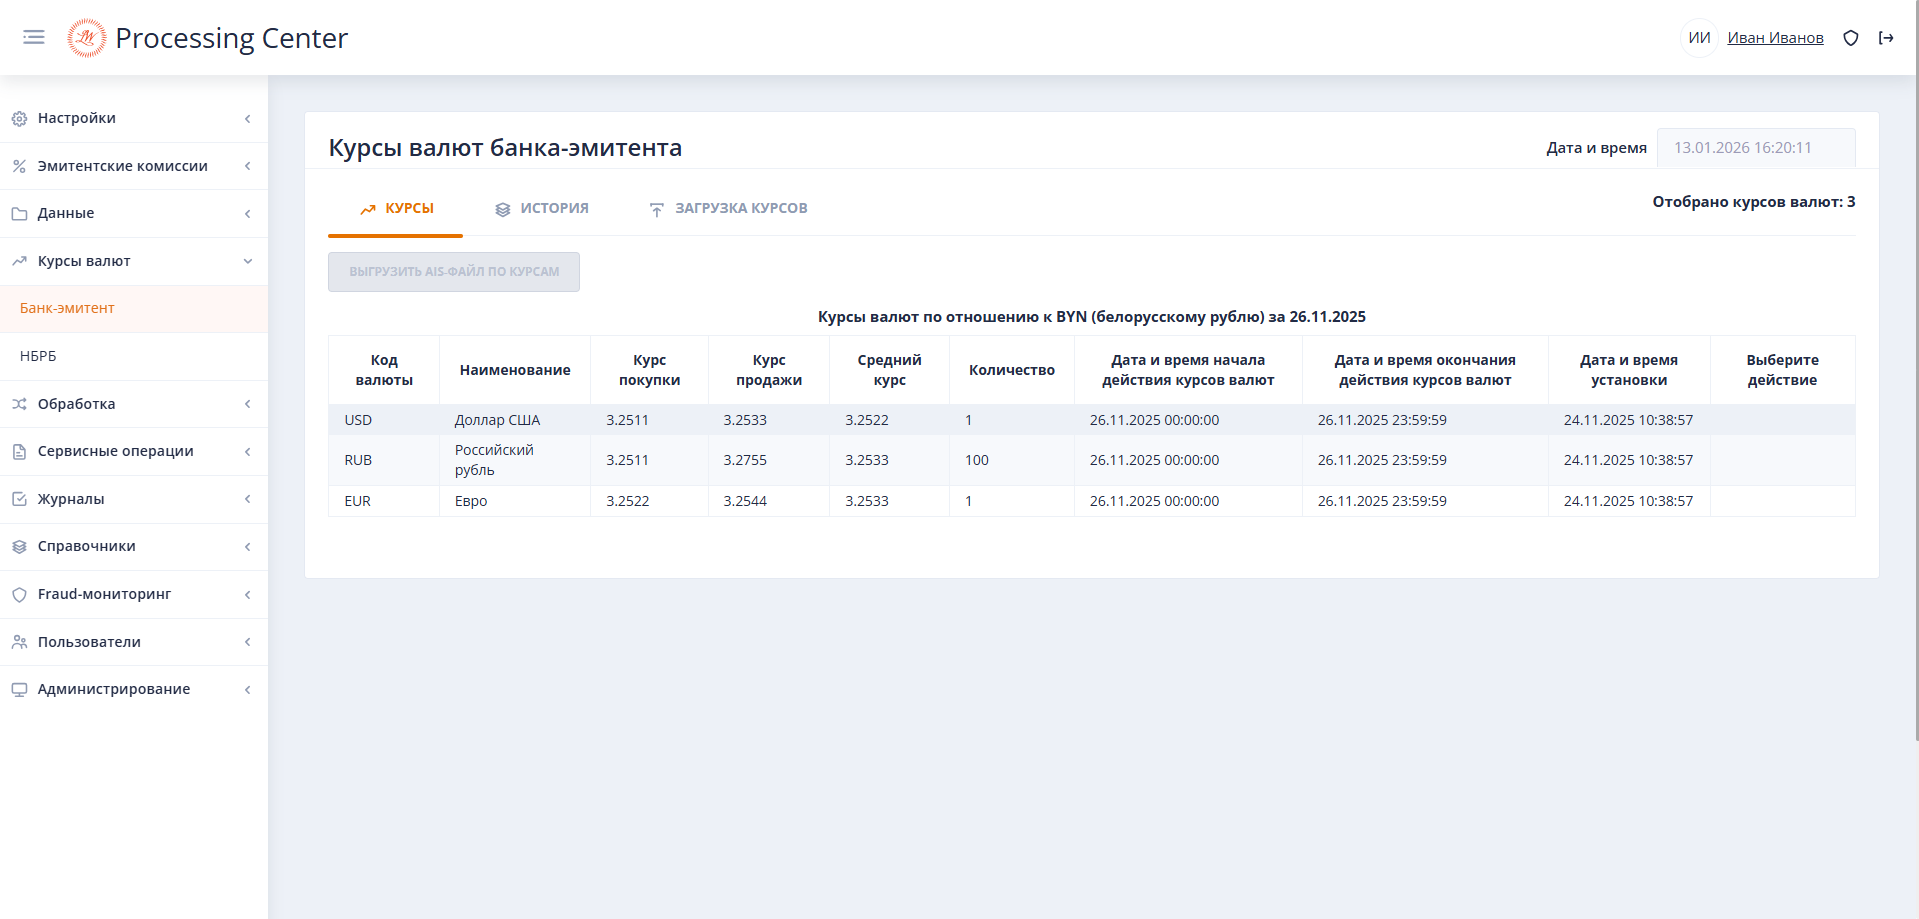The image size is (1919, 919).
Task: Expand the Администрирование section
Action: [x=247, y=690]
